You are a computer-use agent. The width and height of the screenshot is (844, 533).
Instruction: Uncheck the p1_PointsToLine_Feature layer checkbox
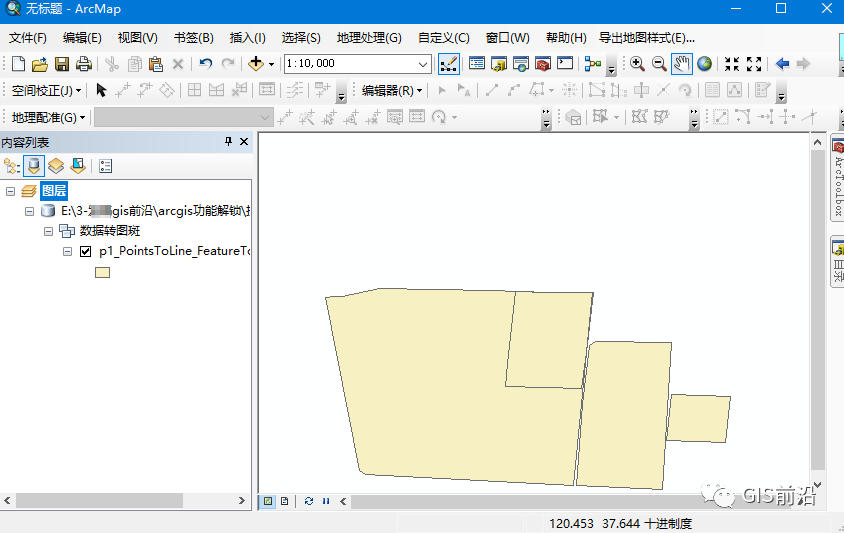point(85,251)
